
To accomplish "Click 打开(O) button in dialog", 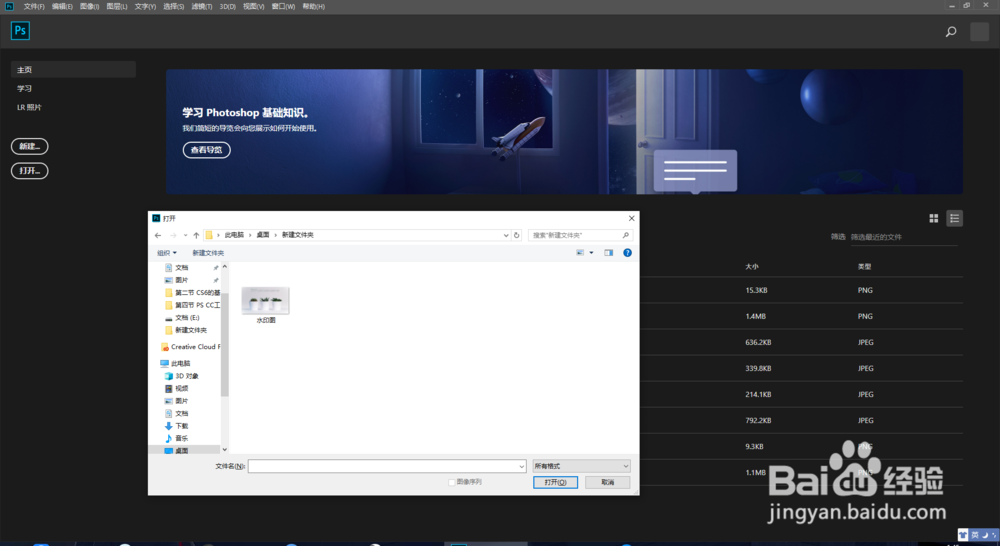I will [x=555, y=482].
